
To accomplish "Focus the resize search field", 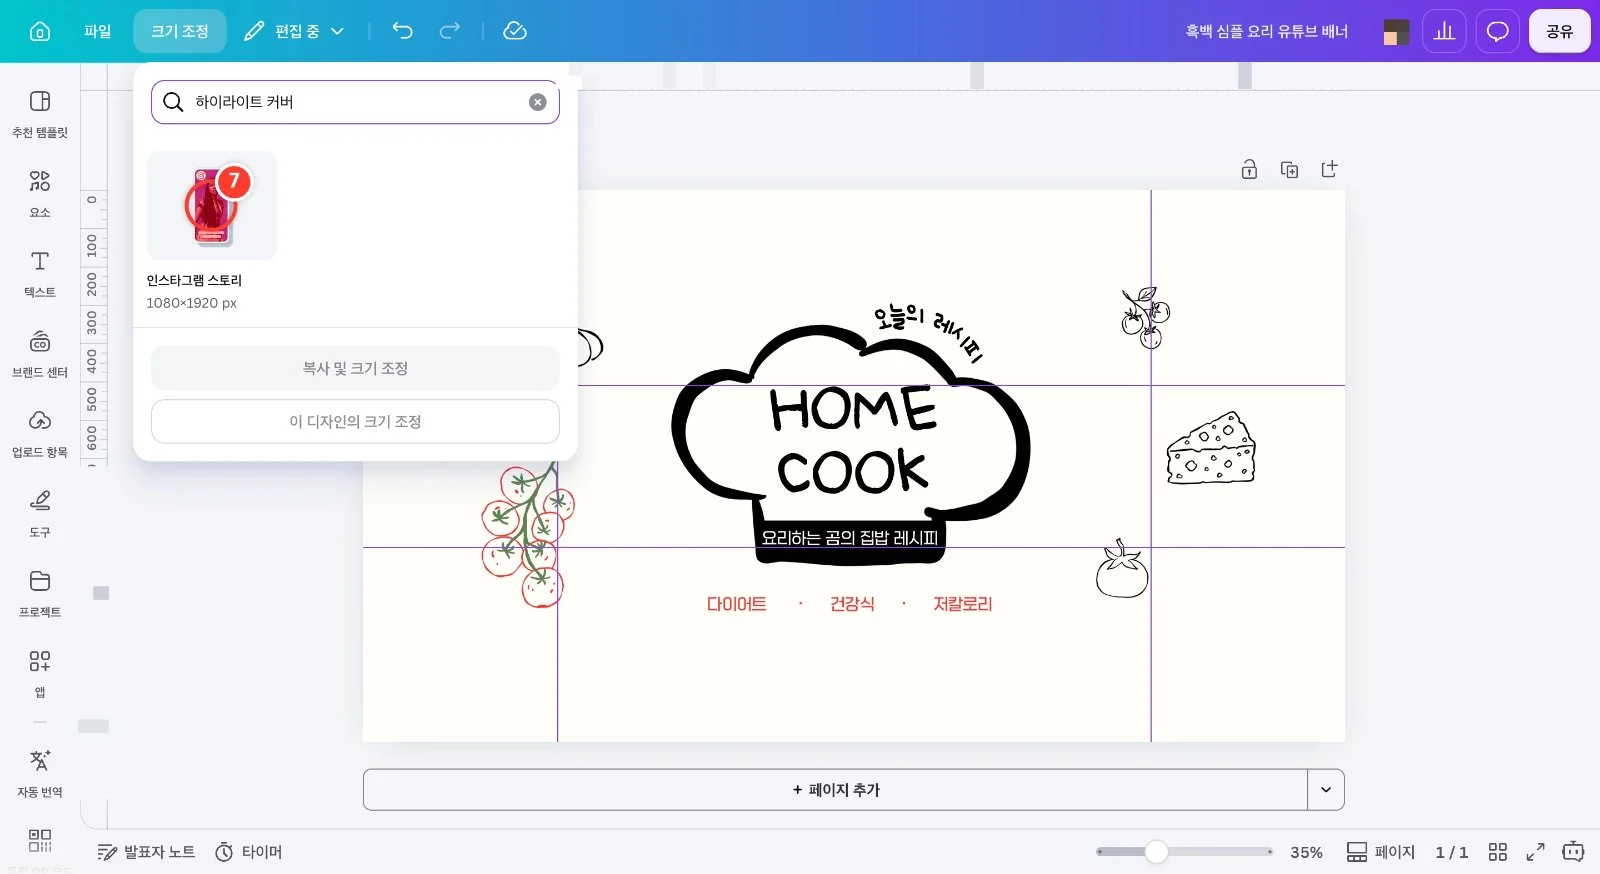I will tap(355, 102).
